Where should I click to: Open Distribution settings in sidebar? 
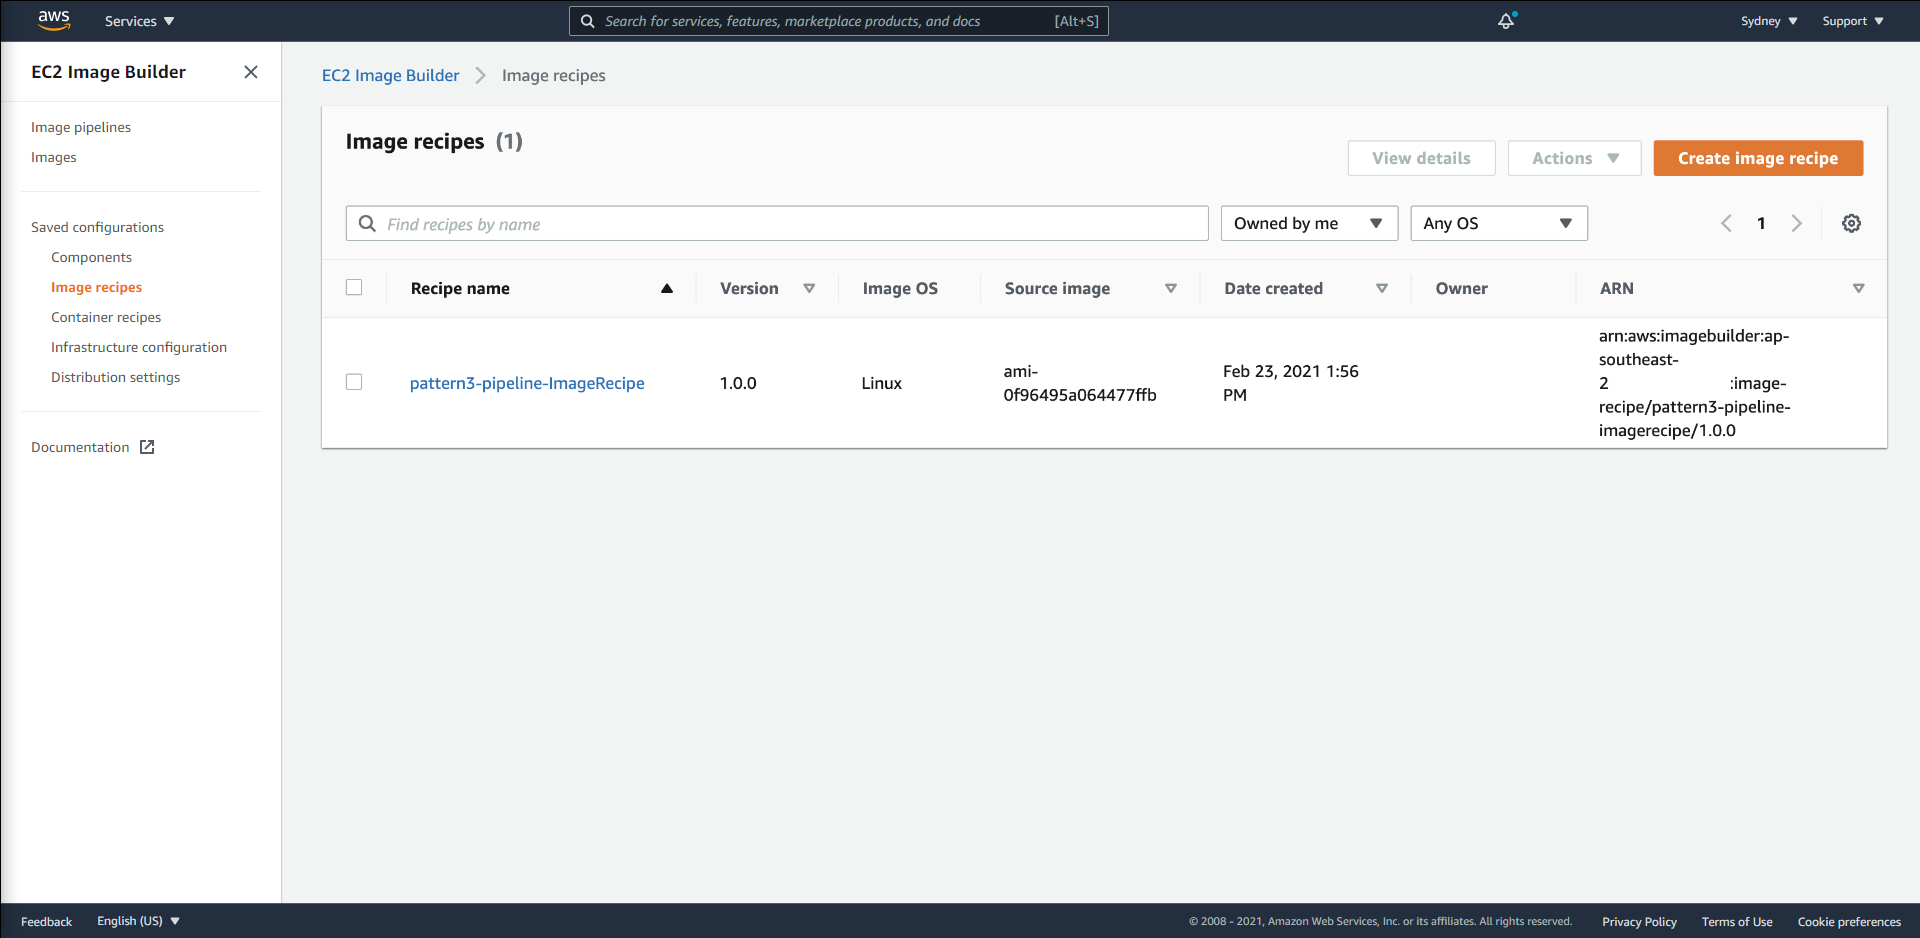coord(115,377)
